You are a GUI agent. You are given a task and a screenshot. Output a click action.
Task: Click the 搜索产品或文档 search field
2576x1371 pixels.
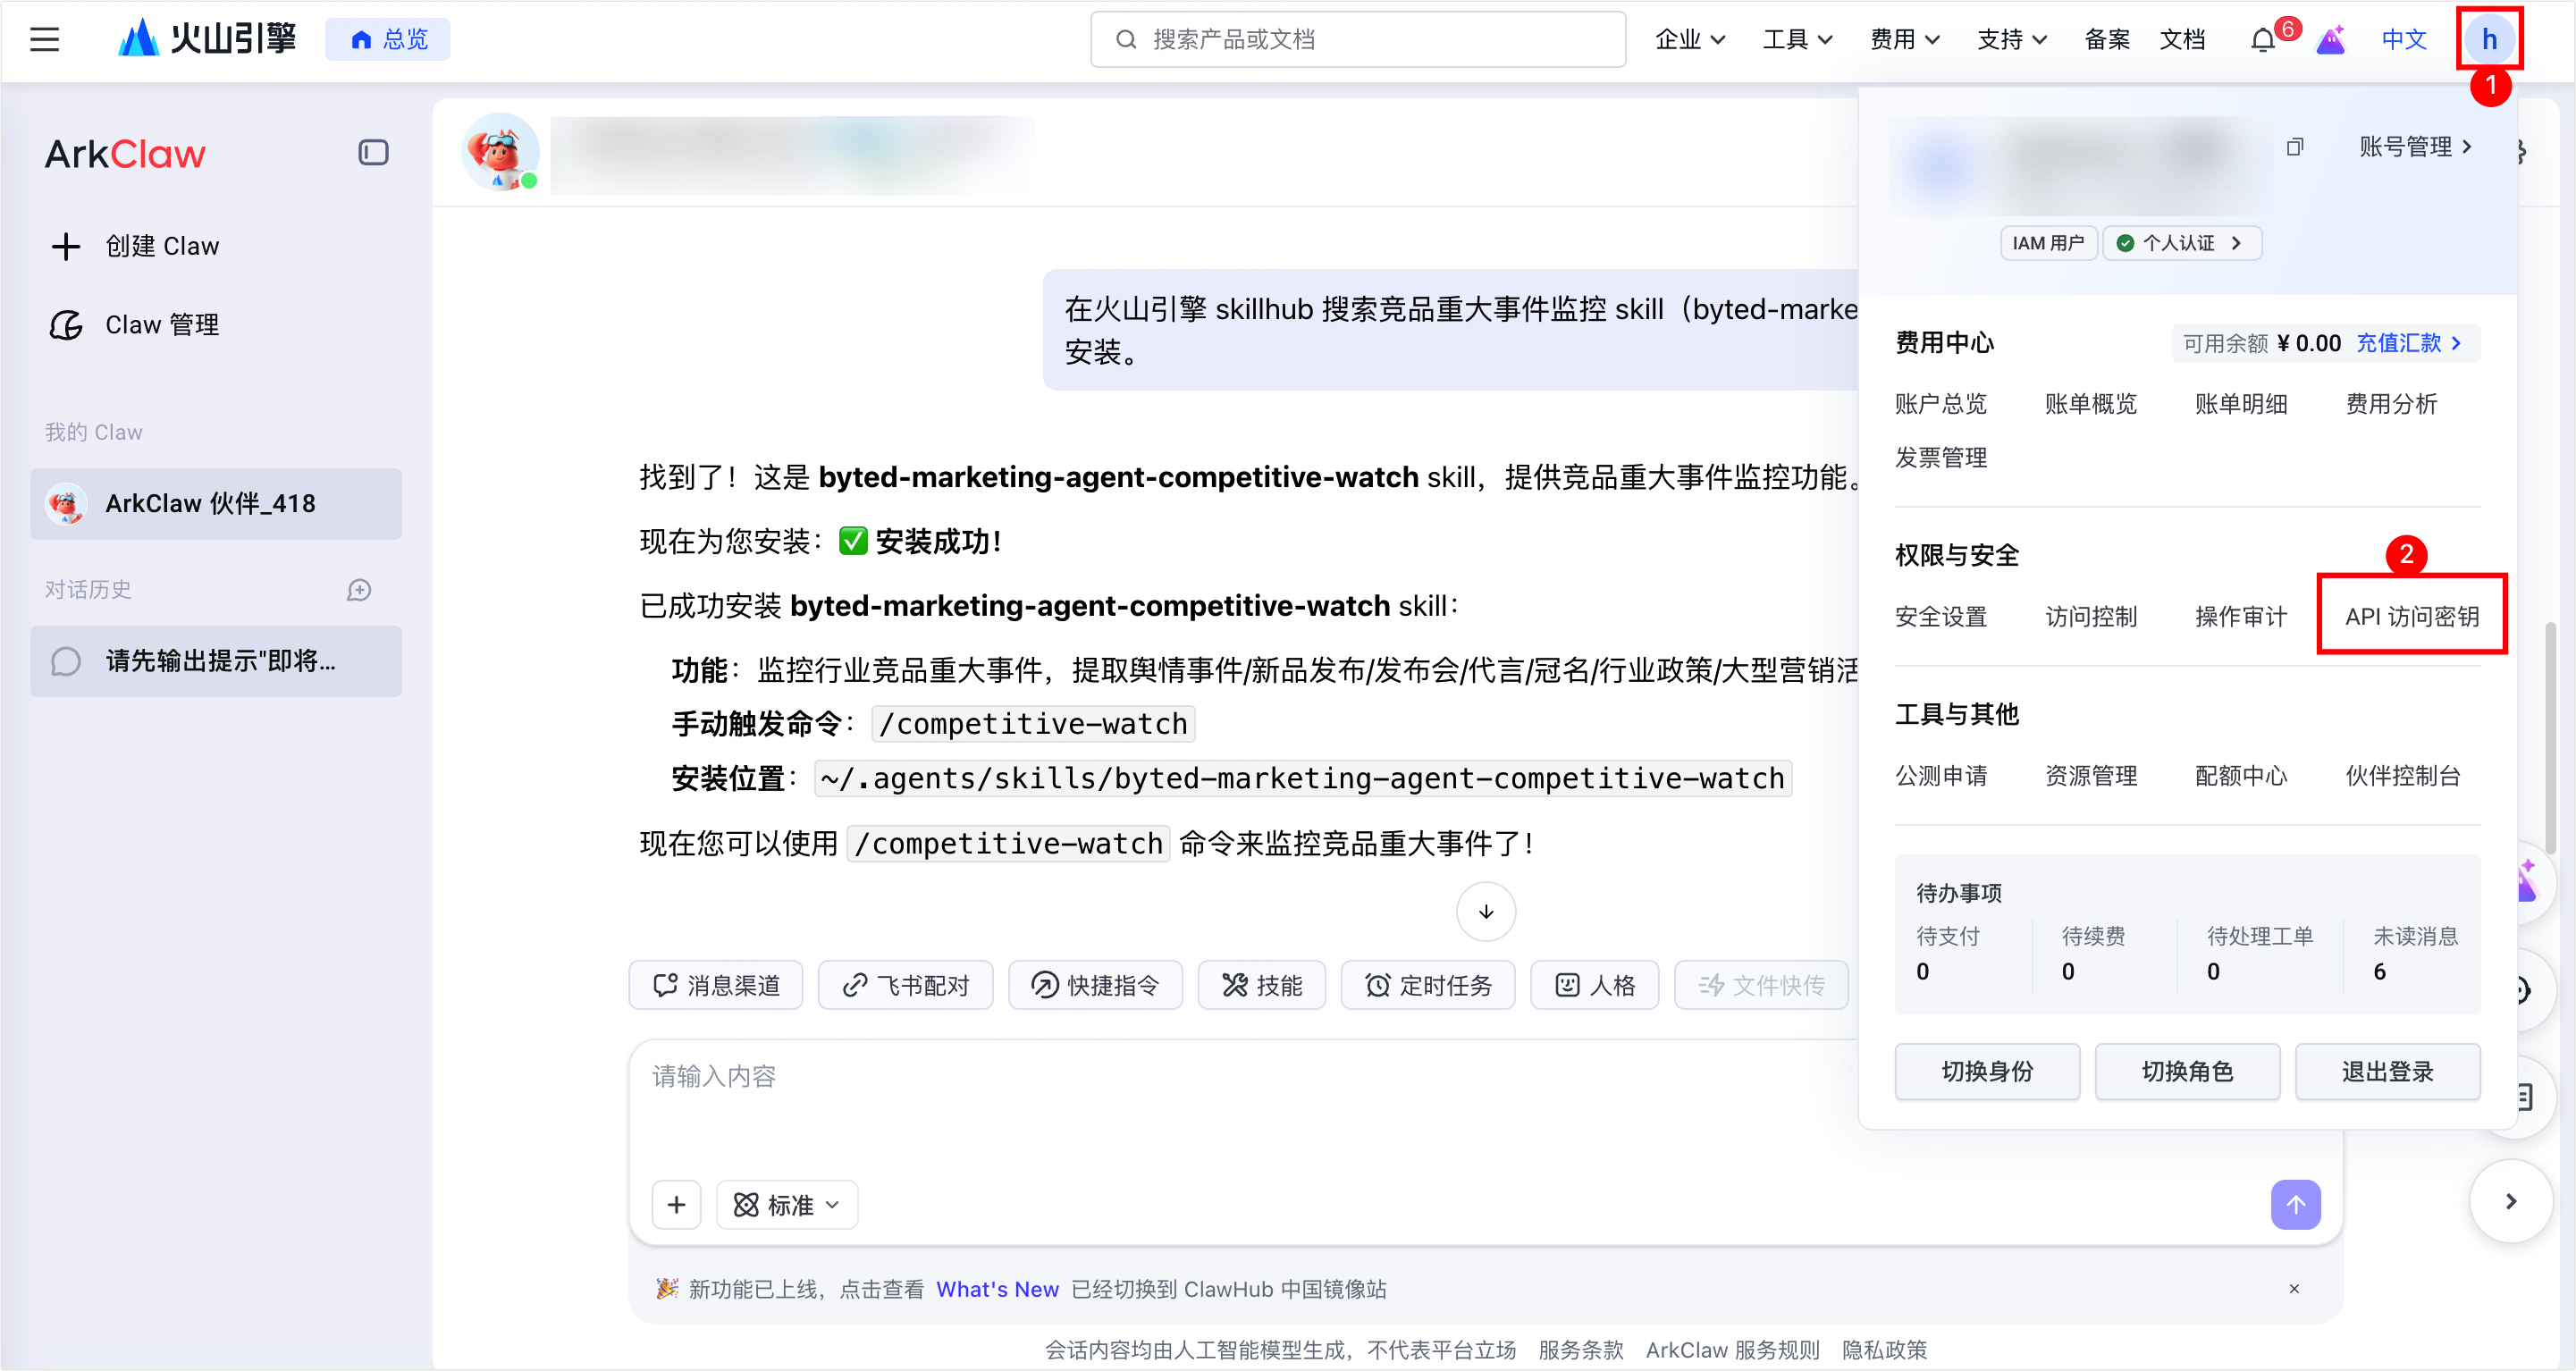tap(1358, 40)
